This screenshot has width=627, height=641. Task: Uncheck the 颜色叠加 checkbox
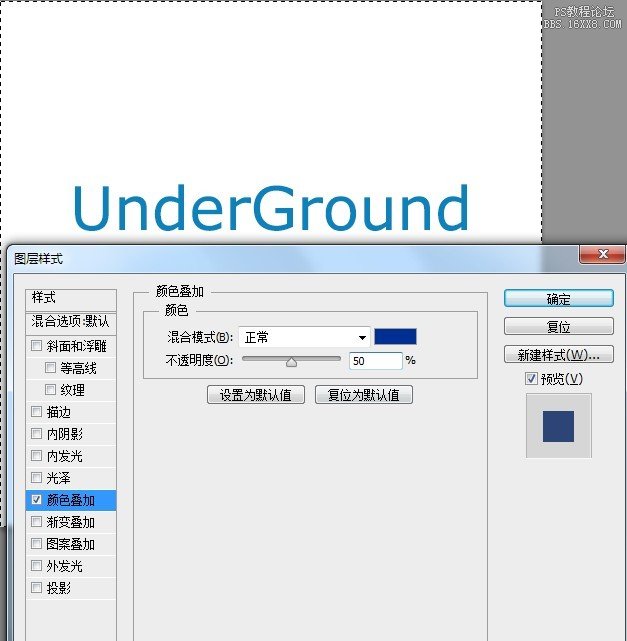click(36, 500)
